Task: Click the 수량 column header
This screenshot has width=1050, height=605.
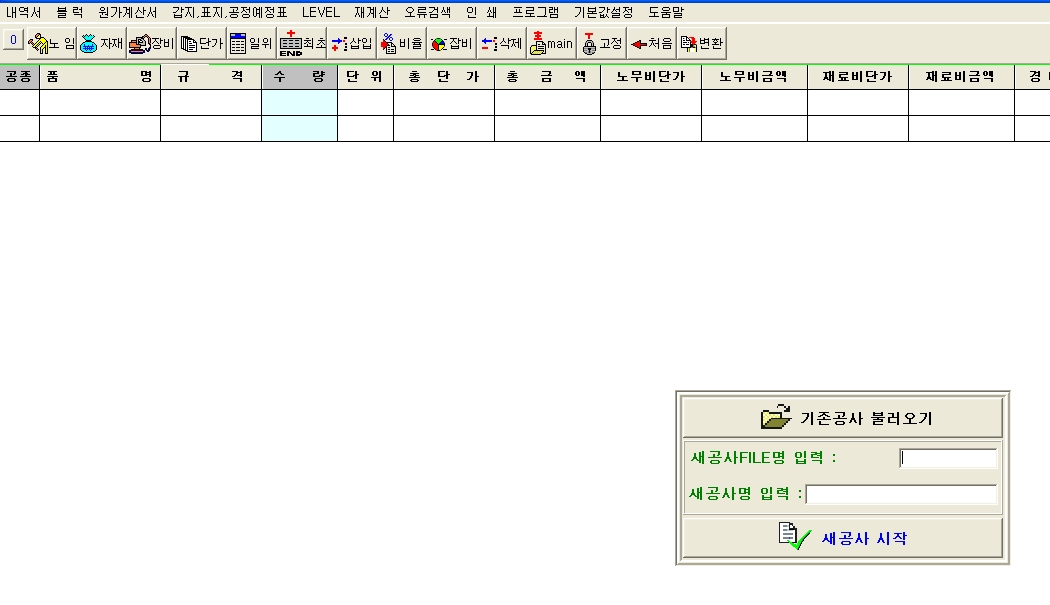Action: 299,77
